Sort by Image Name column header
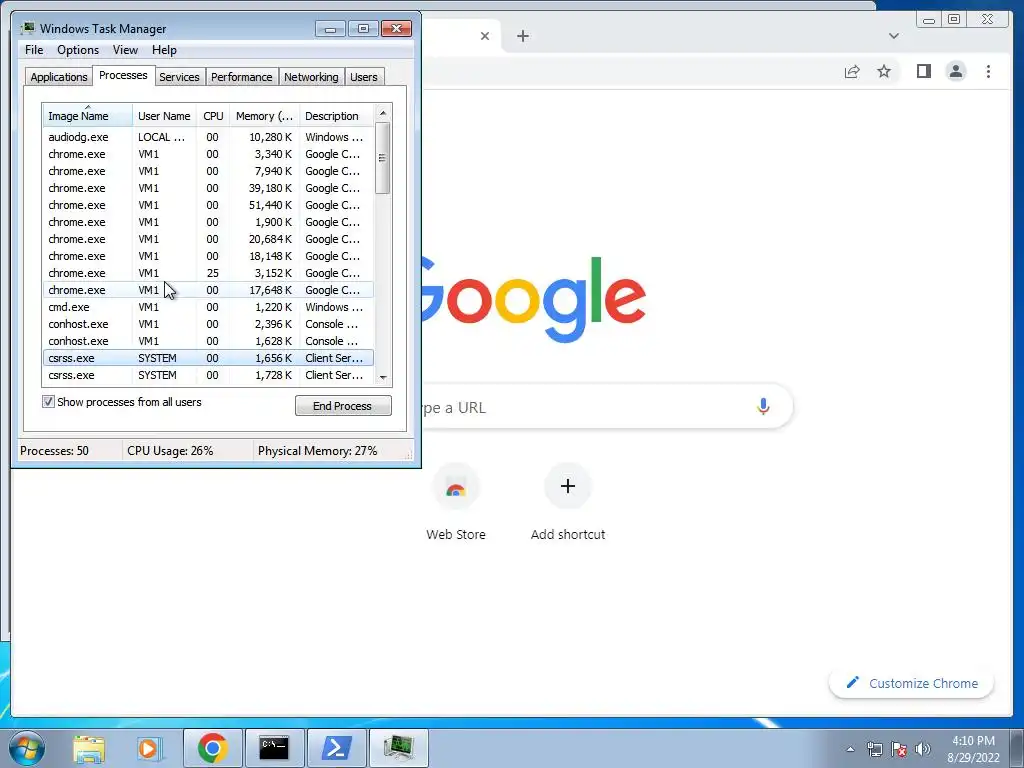The width and height of the screenshot is (1024, 768). (x=88, y=116)
